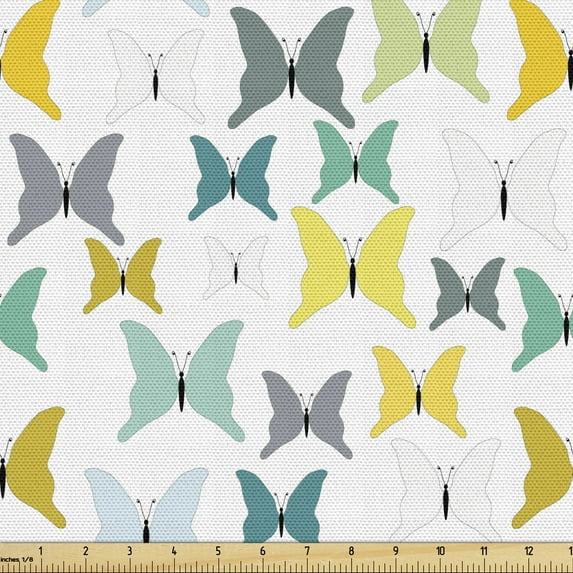Click the "Inches, 1/8" ruler label
Image resolution: width=573 pixels, height=573 pixels.
click(x=16, y=559)
